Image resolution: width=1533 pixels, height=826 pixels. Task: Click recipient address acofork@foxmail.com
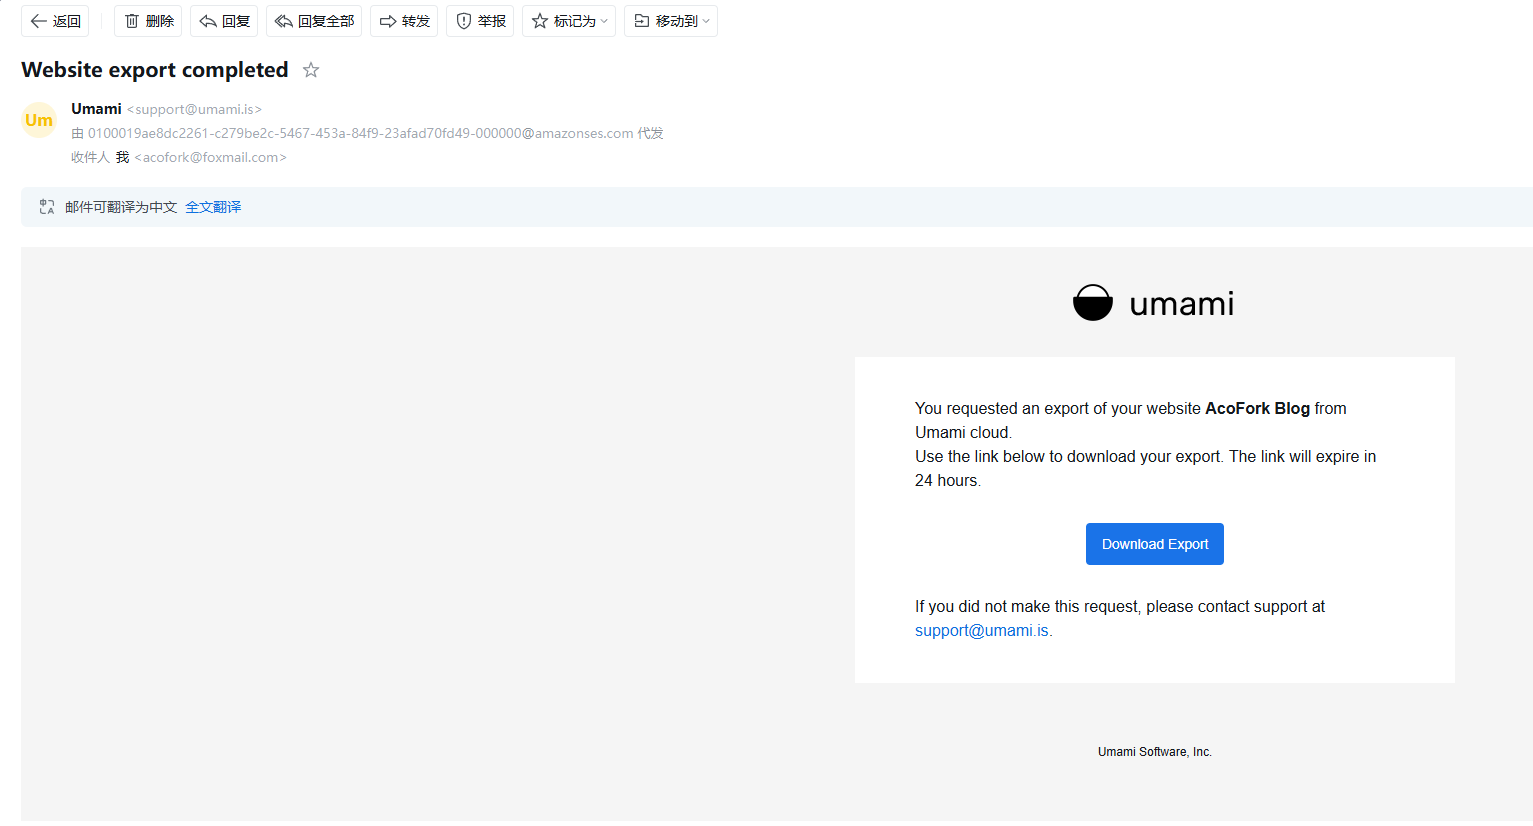pos(210,157)
